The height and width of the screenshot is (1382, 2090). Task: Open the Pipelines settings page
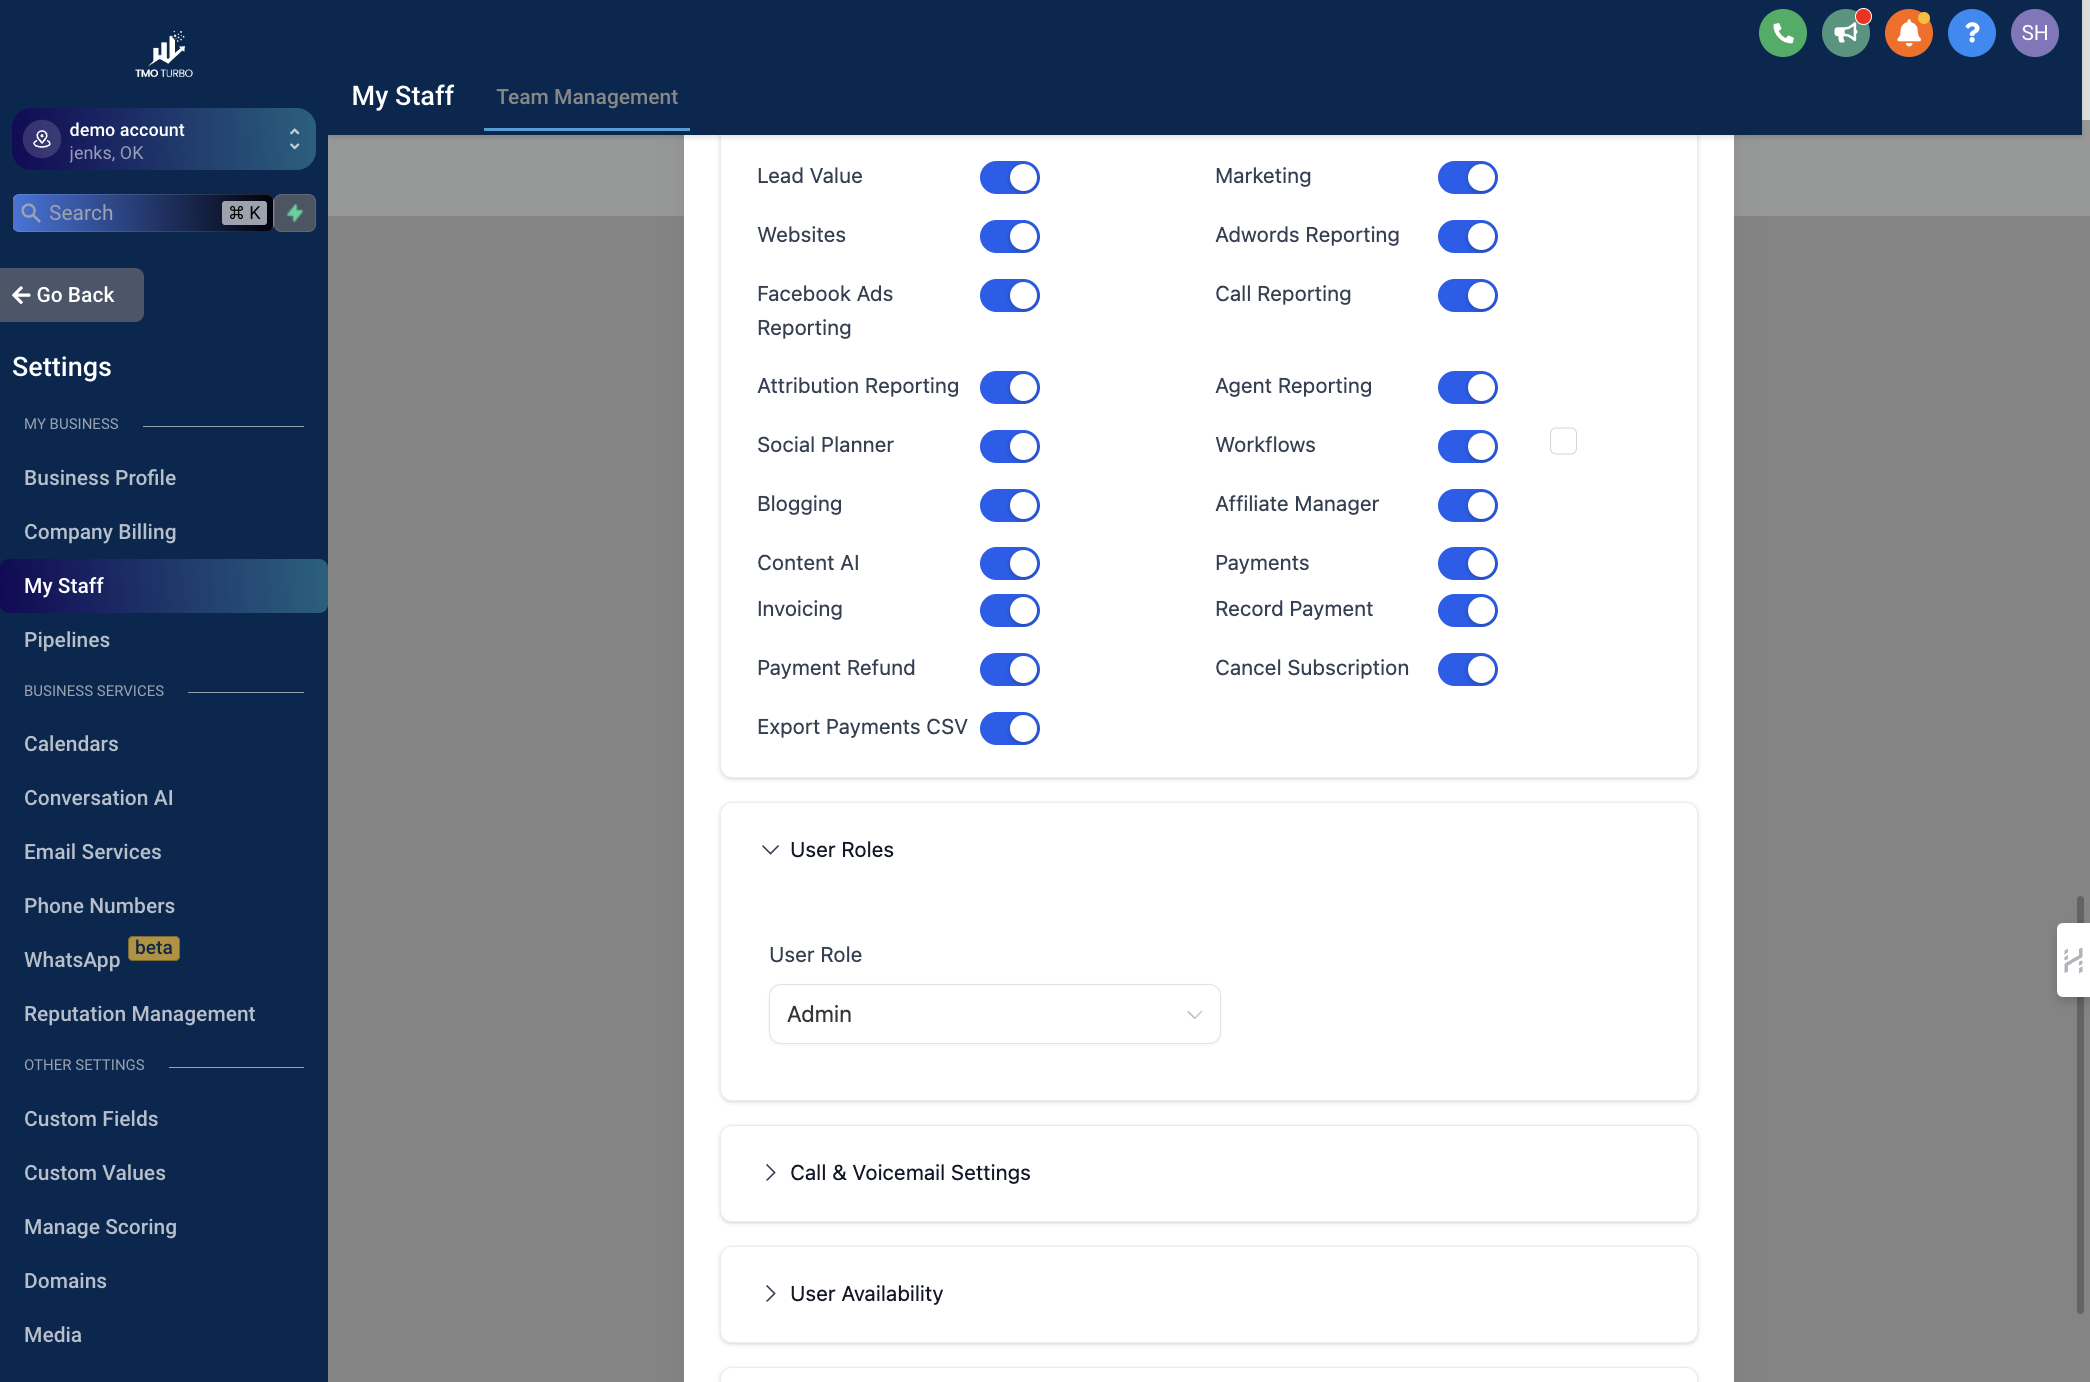pos(67,640)
